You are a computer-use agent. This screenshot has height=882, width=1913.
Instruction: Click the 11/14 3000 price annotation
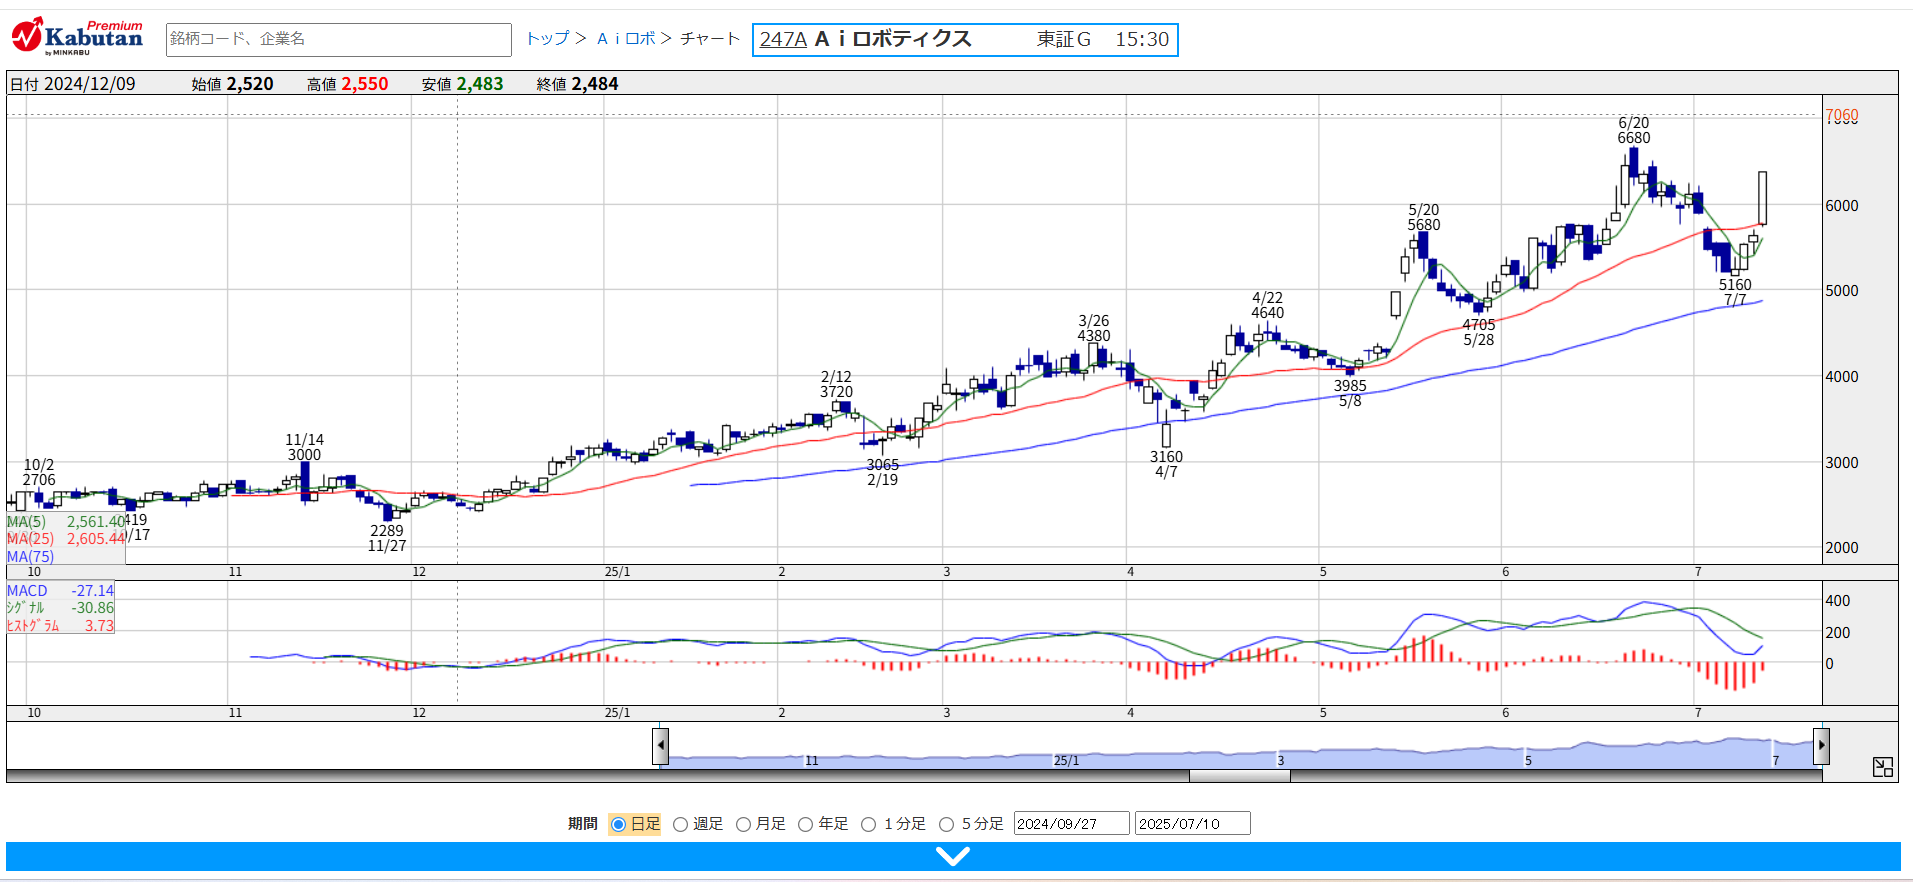305,448
